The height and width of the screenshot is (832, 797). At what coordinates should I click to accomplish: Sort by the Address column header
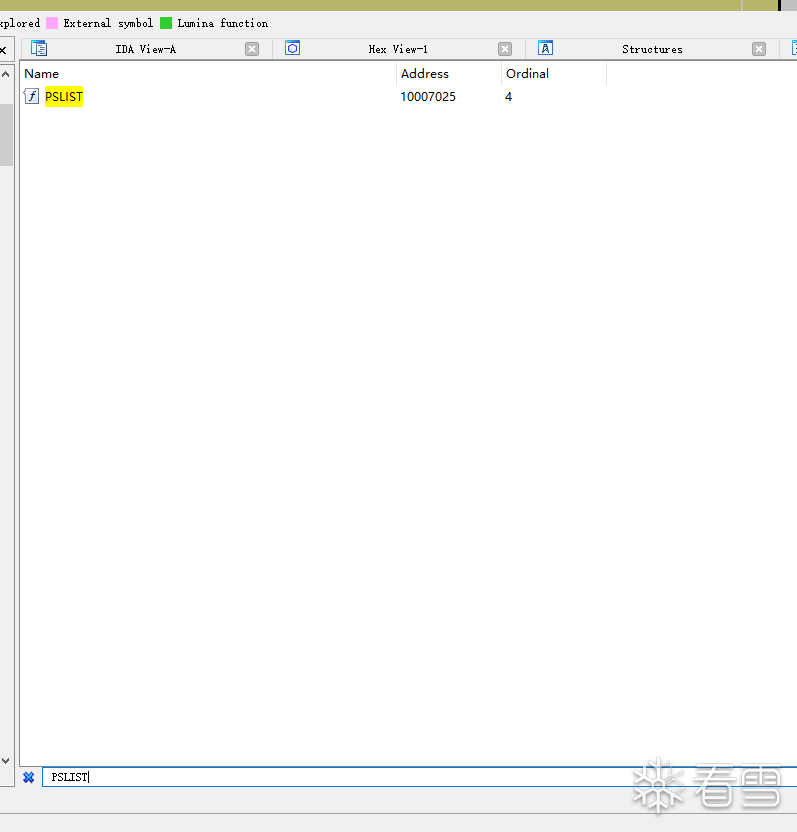click(425, 73)
